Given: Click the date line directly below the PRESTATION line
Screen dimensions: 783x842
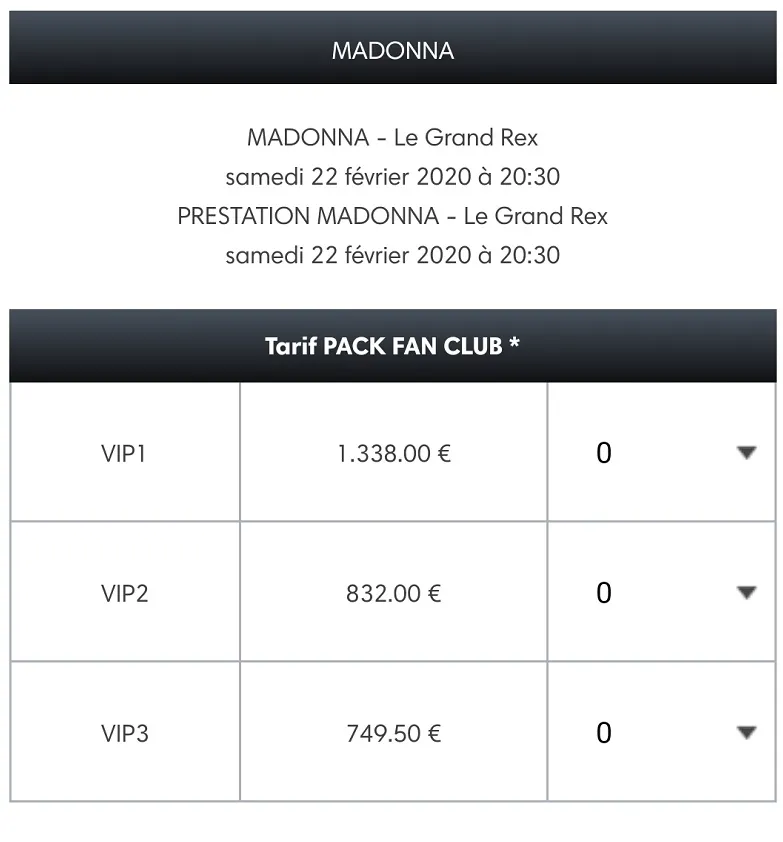Looking at the screenshot, I should pyautogui.click(x=392, y=255).
